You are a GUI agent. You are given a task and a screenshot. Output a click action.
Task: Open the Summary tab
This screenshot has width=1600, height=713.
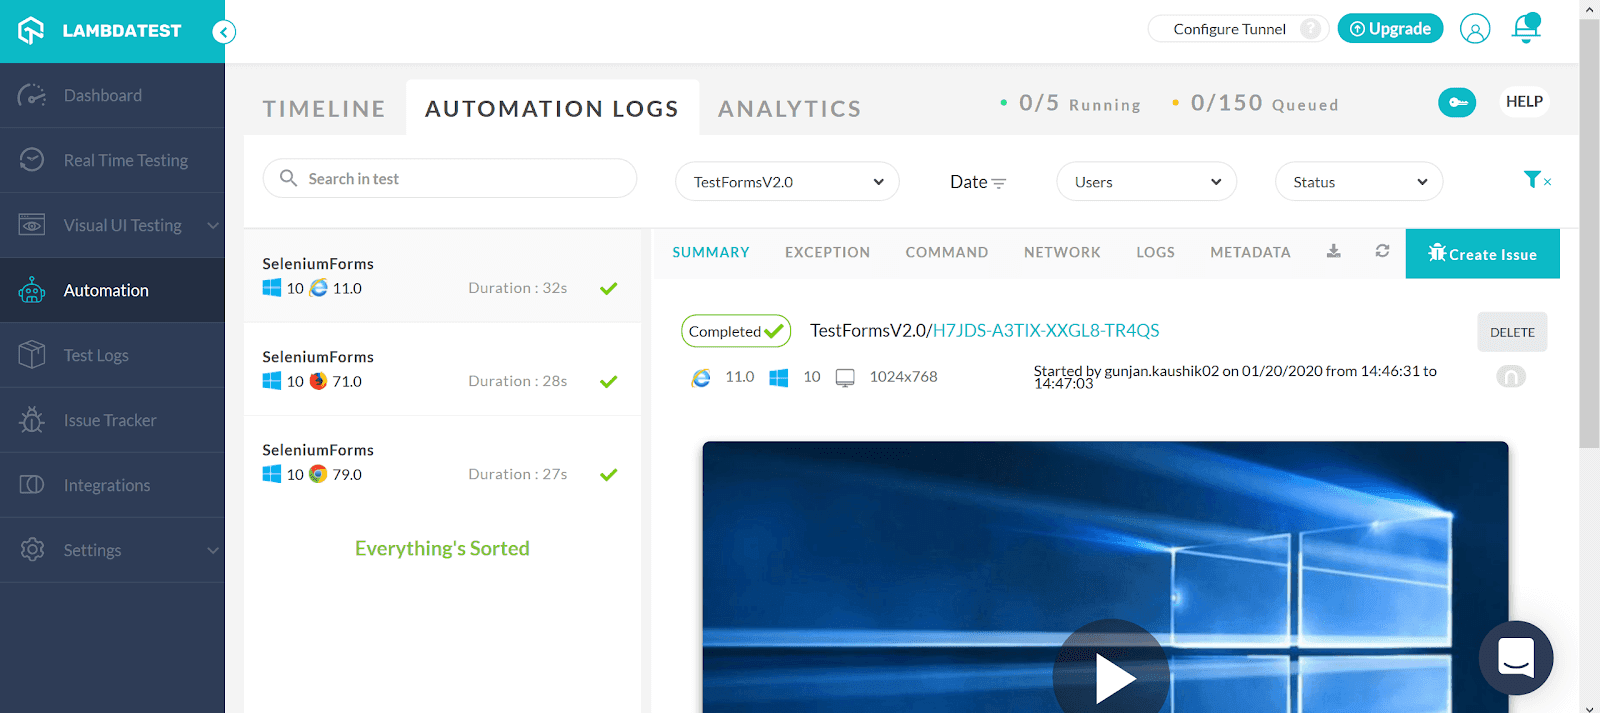point(711,253)
